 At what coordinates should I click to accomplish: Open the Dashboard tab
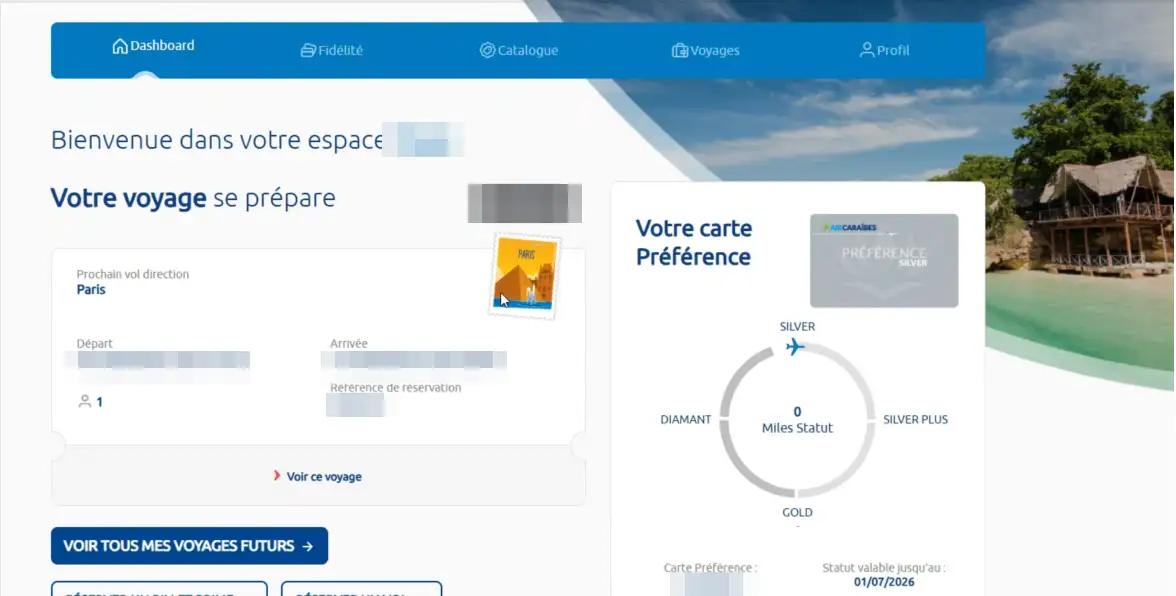pyautogui.click(x=153, y=46)
